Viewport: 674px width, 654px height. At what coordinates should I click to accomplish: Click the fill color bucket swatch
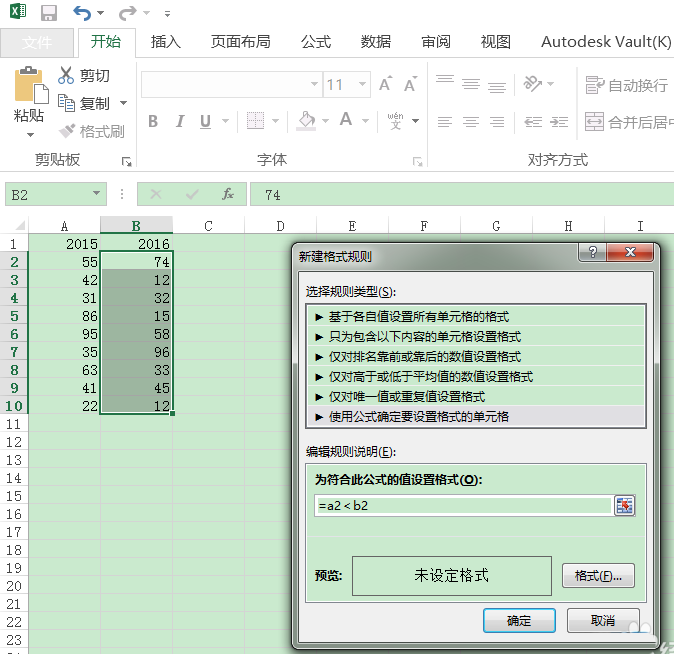(x=306, y=121)
